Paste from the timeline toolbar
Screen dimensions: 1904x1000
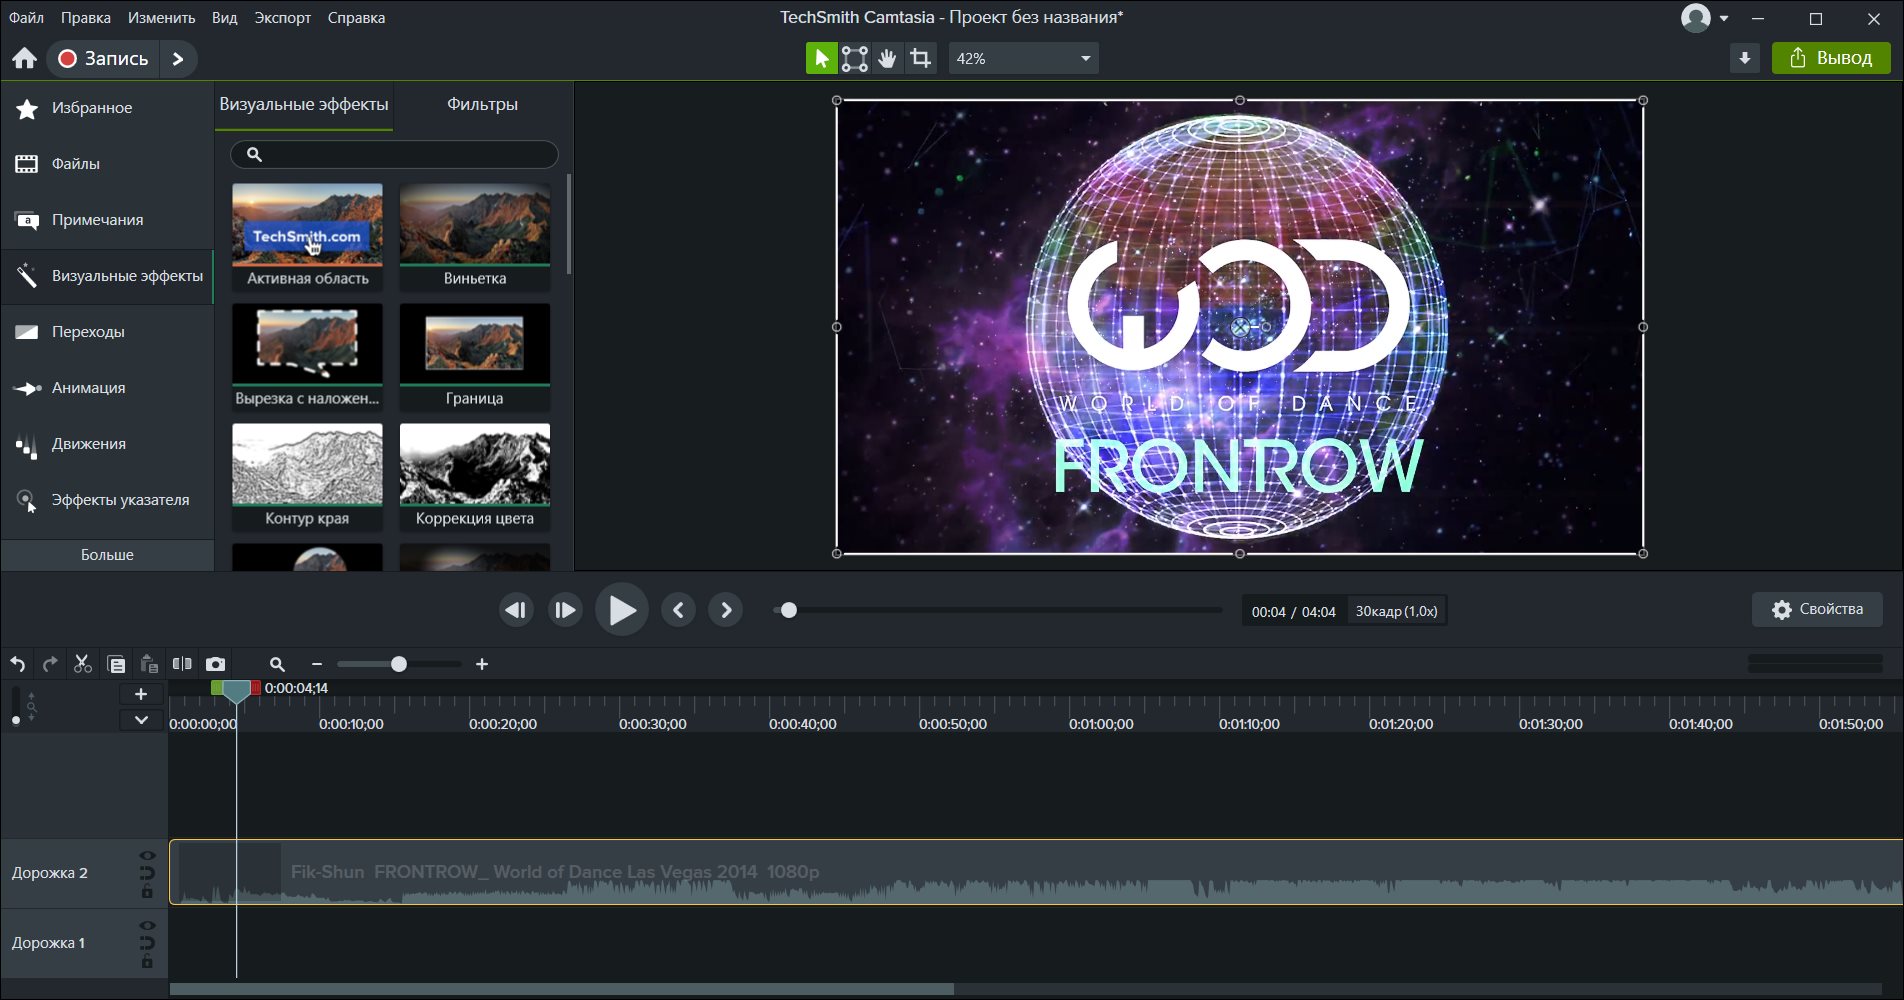pos(149,664)
